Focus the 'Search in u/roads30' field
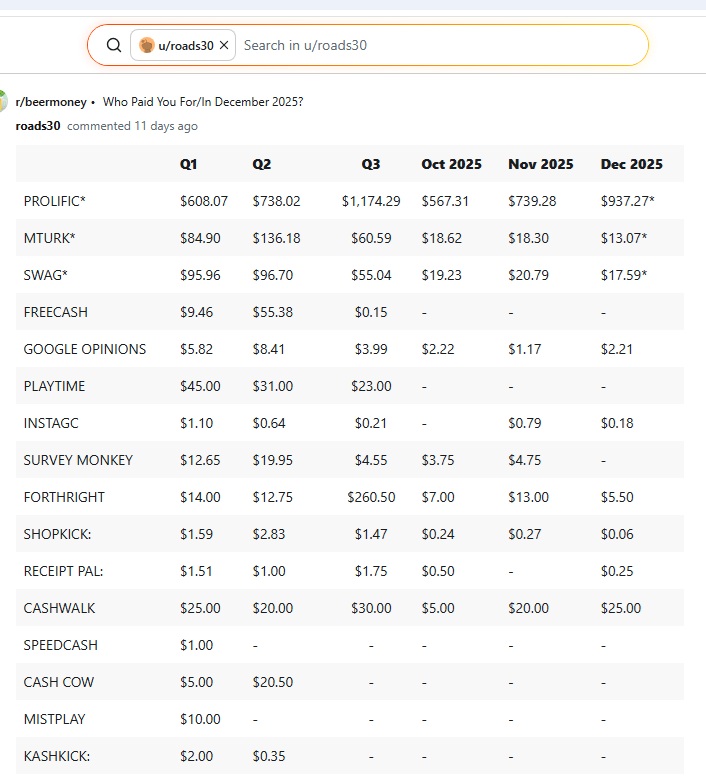This screenshot has height=779, width=706. click(x=440, y=45)
